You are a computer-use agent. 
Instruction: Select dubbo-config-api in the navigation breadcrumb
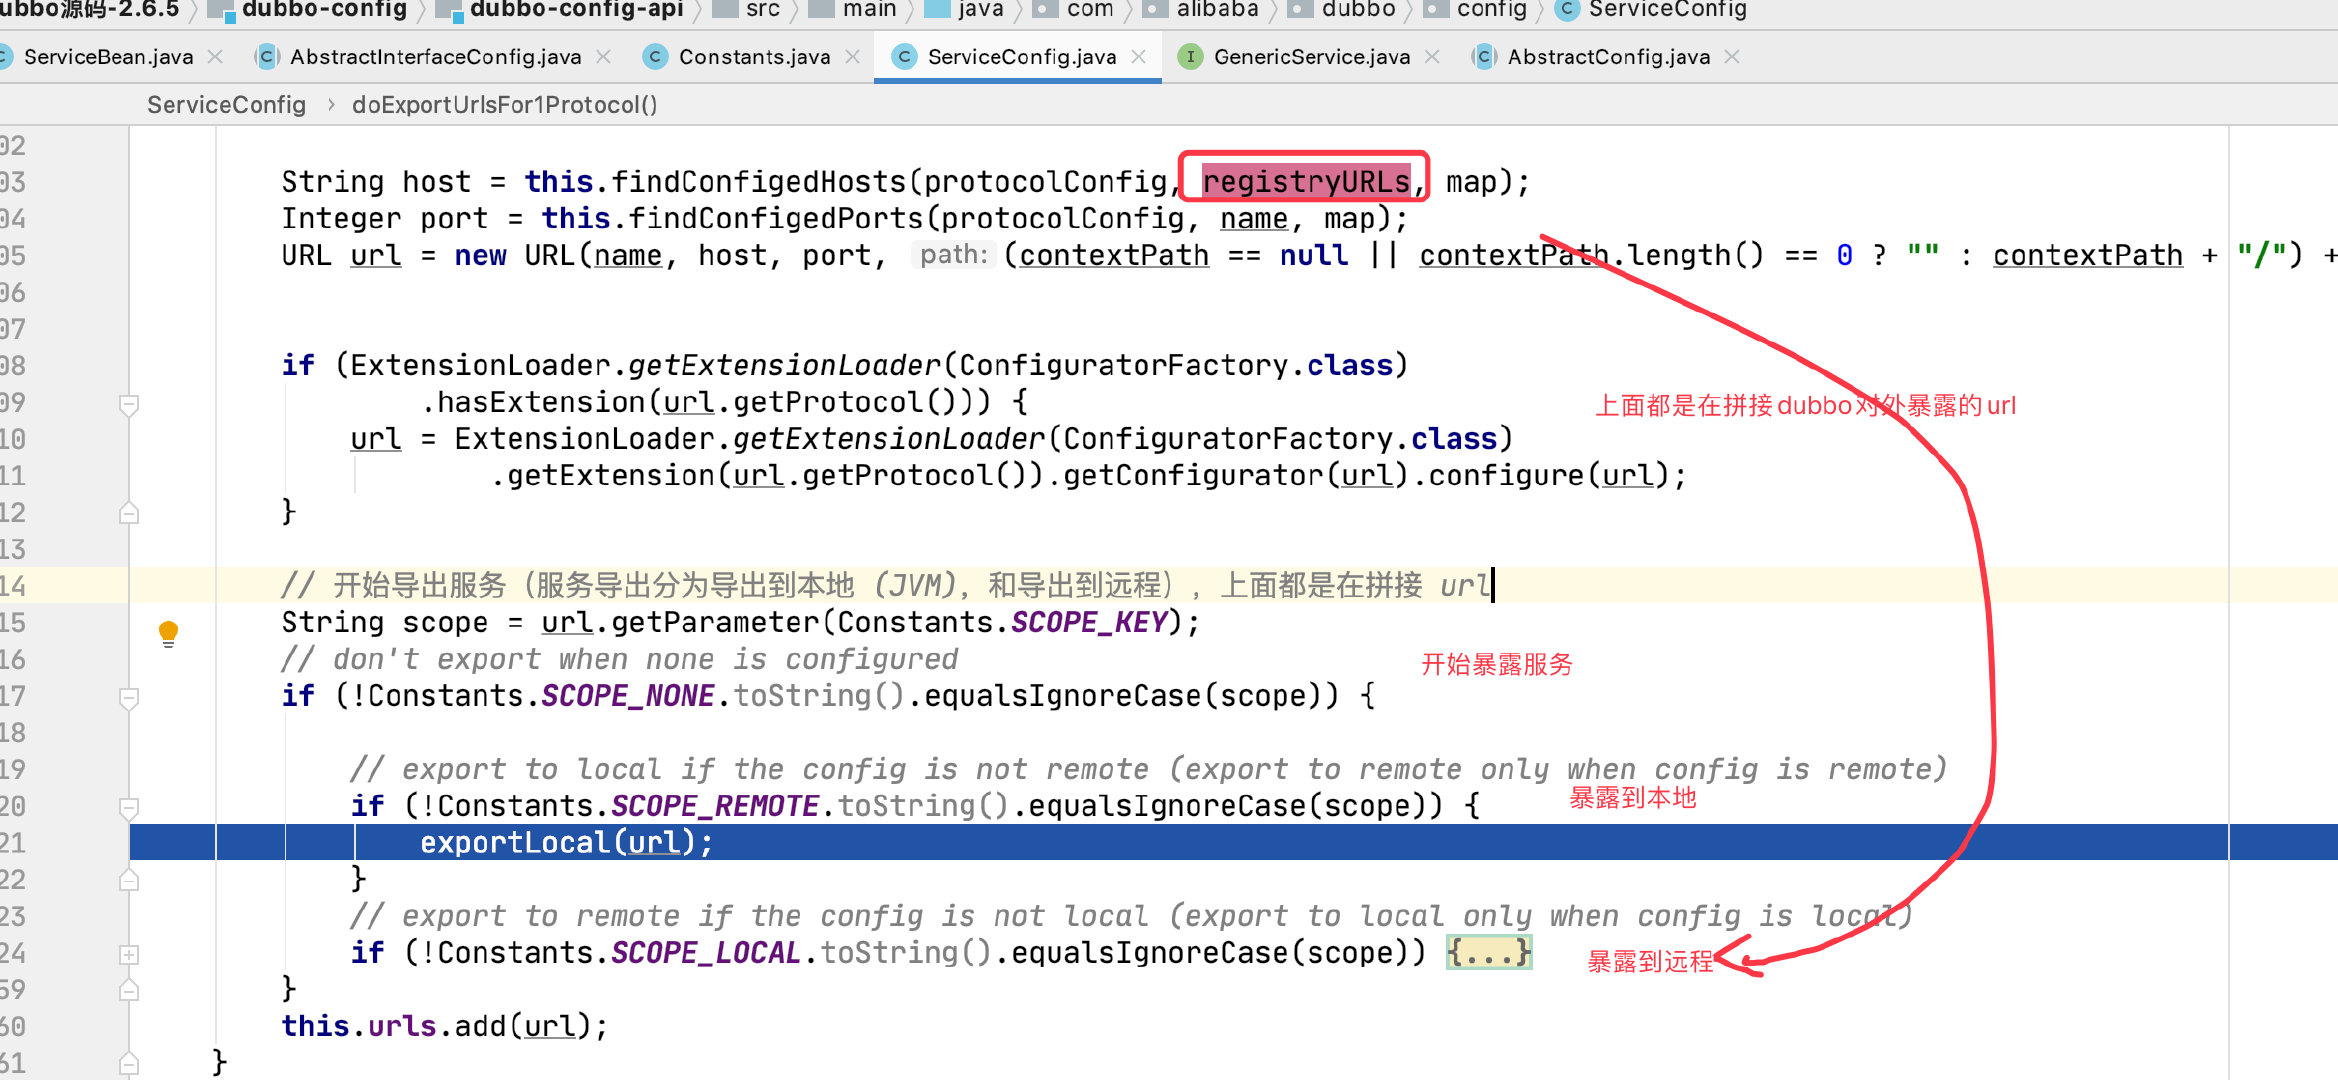(576, 10)
